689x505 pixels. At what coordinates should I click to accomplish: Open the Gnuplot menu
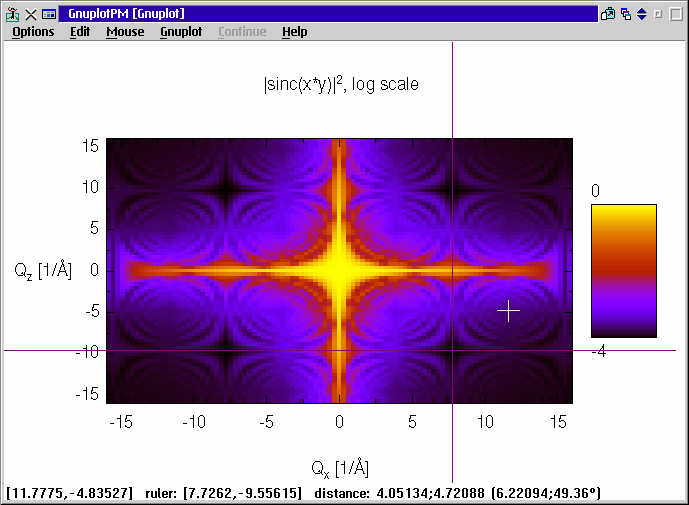(181, 32)
